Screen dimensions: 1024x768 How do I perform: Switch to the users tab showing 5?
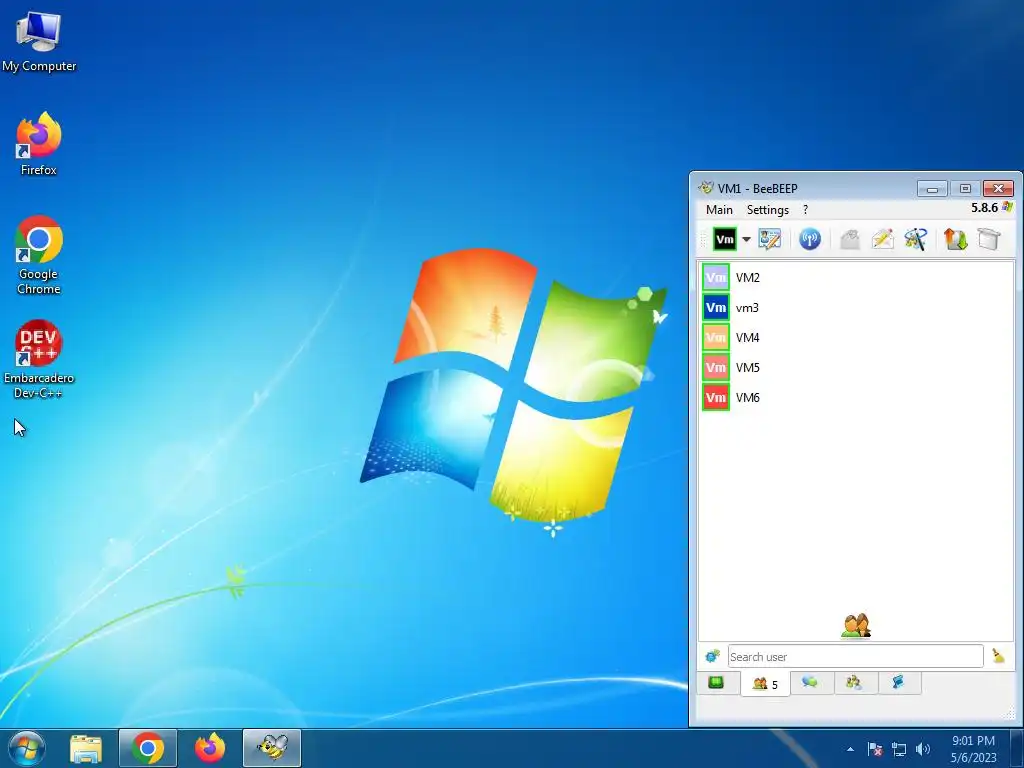coord(765,684)
